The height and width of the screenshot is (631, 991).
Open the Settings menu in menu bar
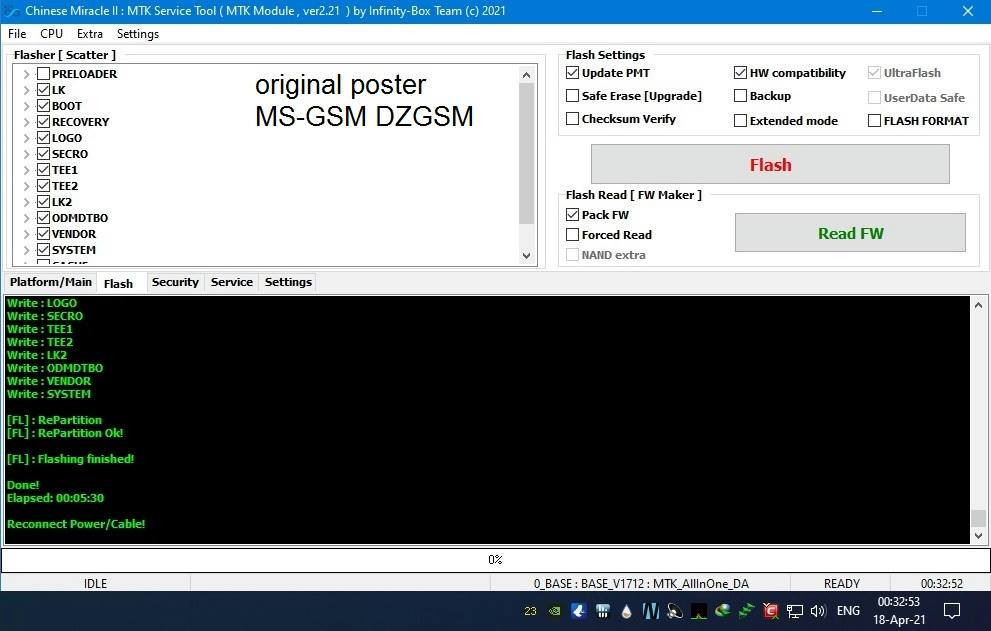138,34
